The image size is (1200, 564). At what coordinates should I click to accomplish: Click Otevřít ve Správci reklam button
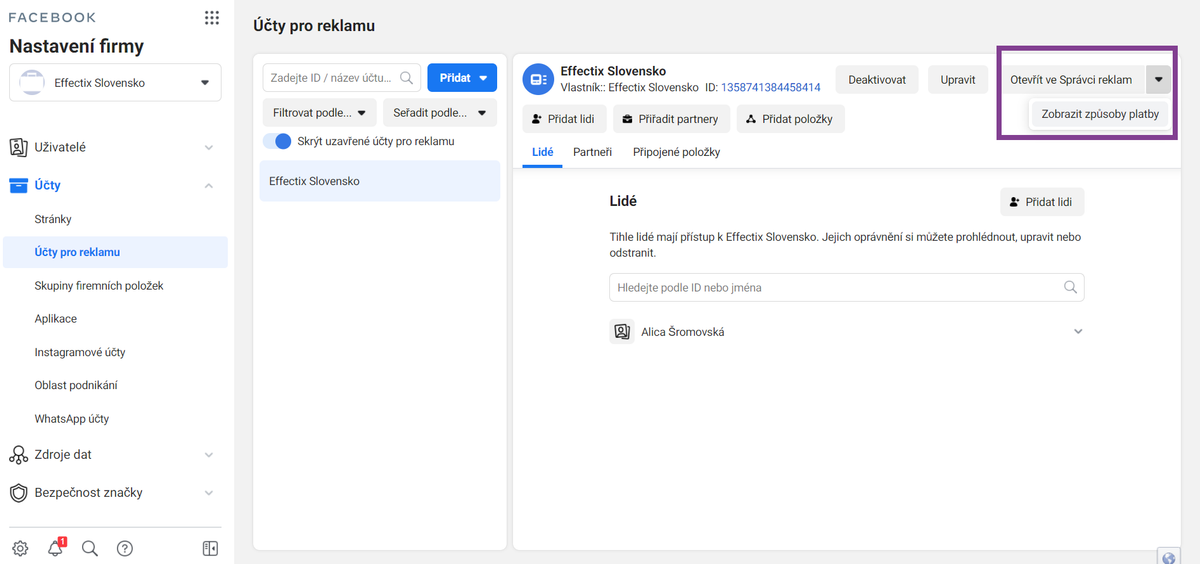tap(1071, 79)
